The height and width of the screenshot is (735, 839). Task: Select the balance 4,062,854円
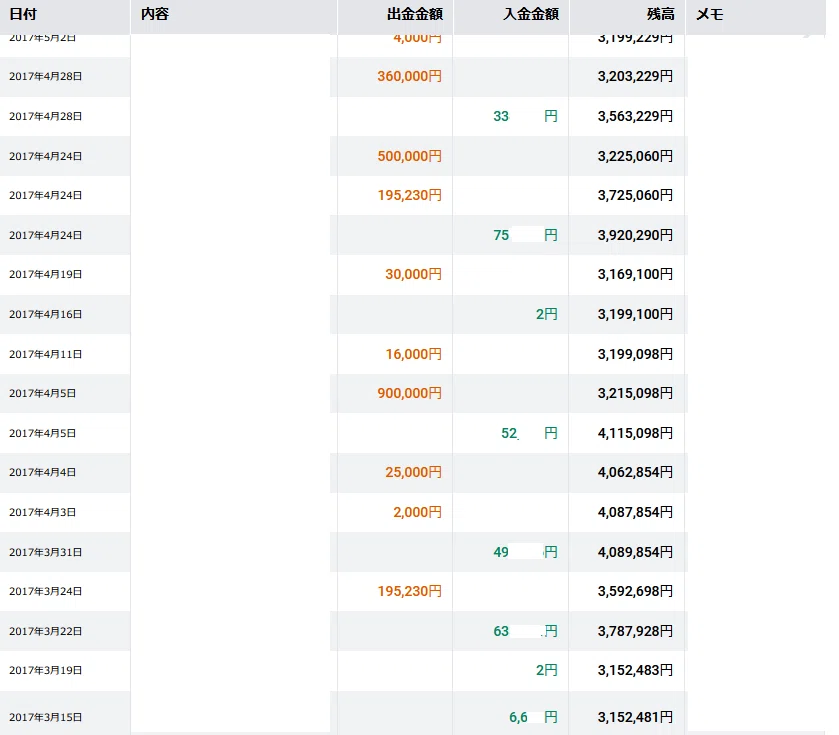click(635, 472)
